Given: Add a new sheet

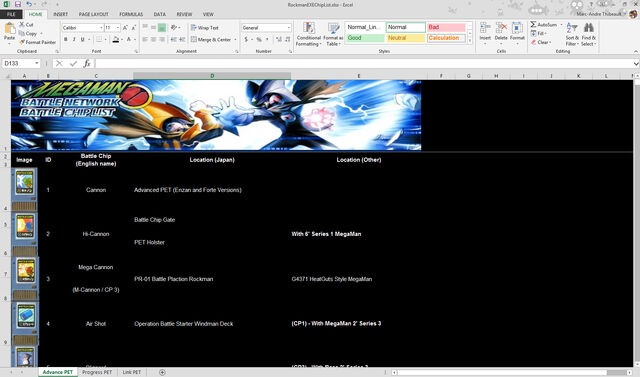Looking at the screenshot, I should (x=162, y=372).
